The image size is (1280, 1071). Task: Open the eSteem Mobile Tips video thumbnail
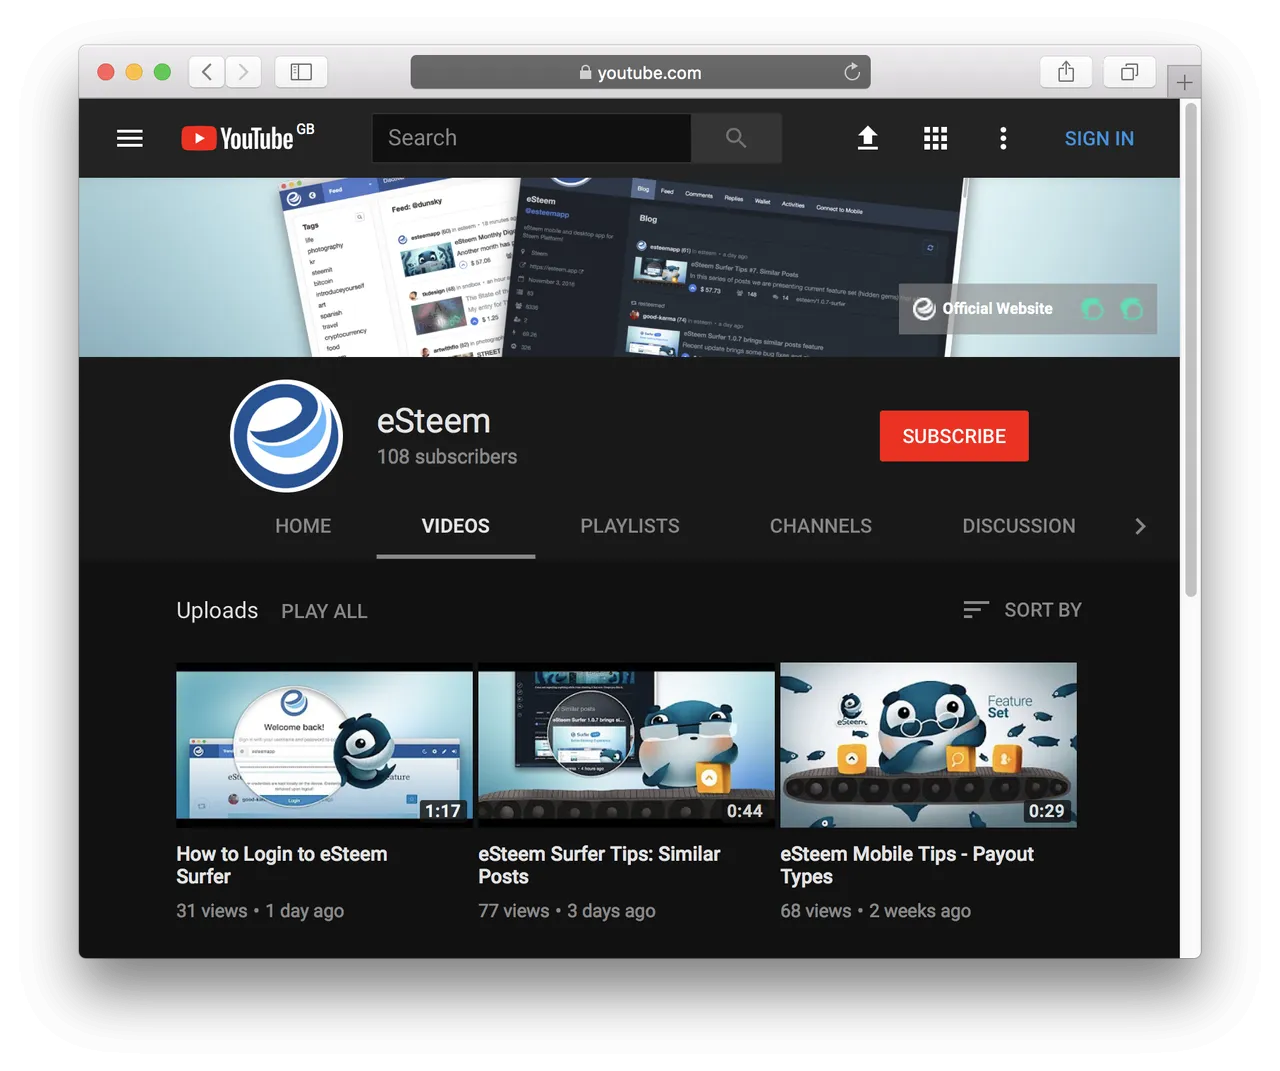click(x=928, y=745)
